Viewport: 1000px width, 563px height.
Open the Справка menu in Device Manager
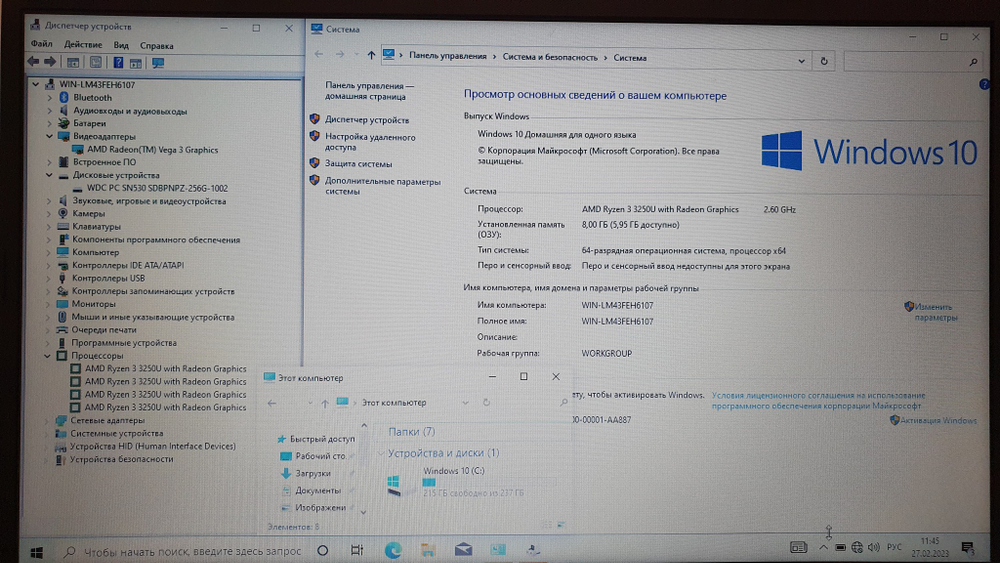156,46
